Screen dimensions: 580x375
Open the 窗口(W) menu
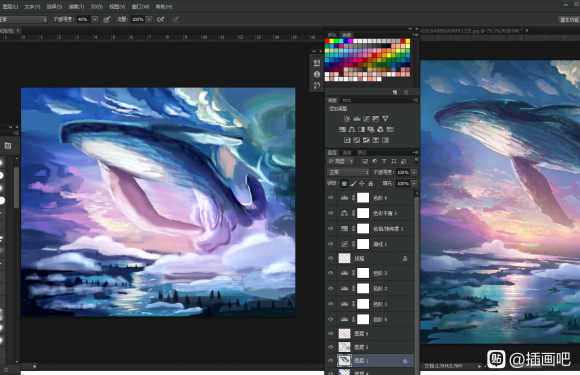141,7
